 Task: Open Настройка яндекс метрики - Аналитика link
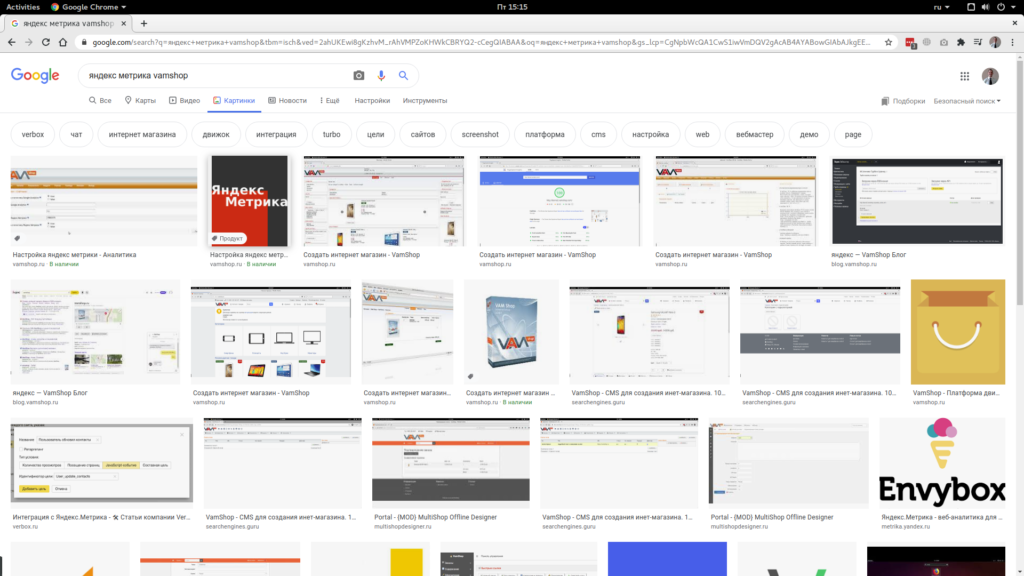74,255
